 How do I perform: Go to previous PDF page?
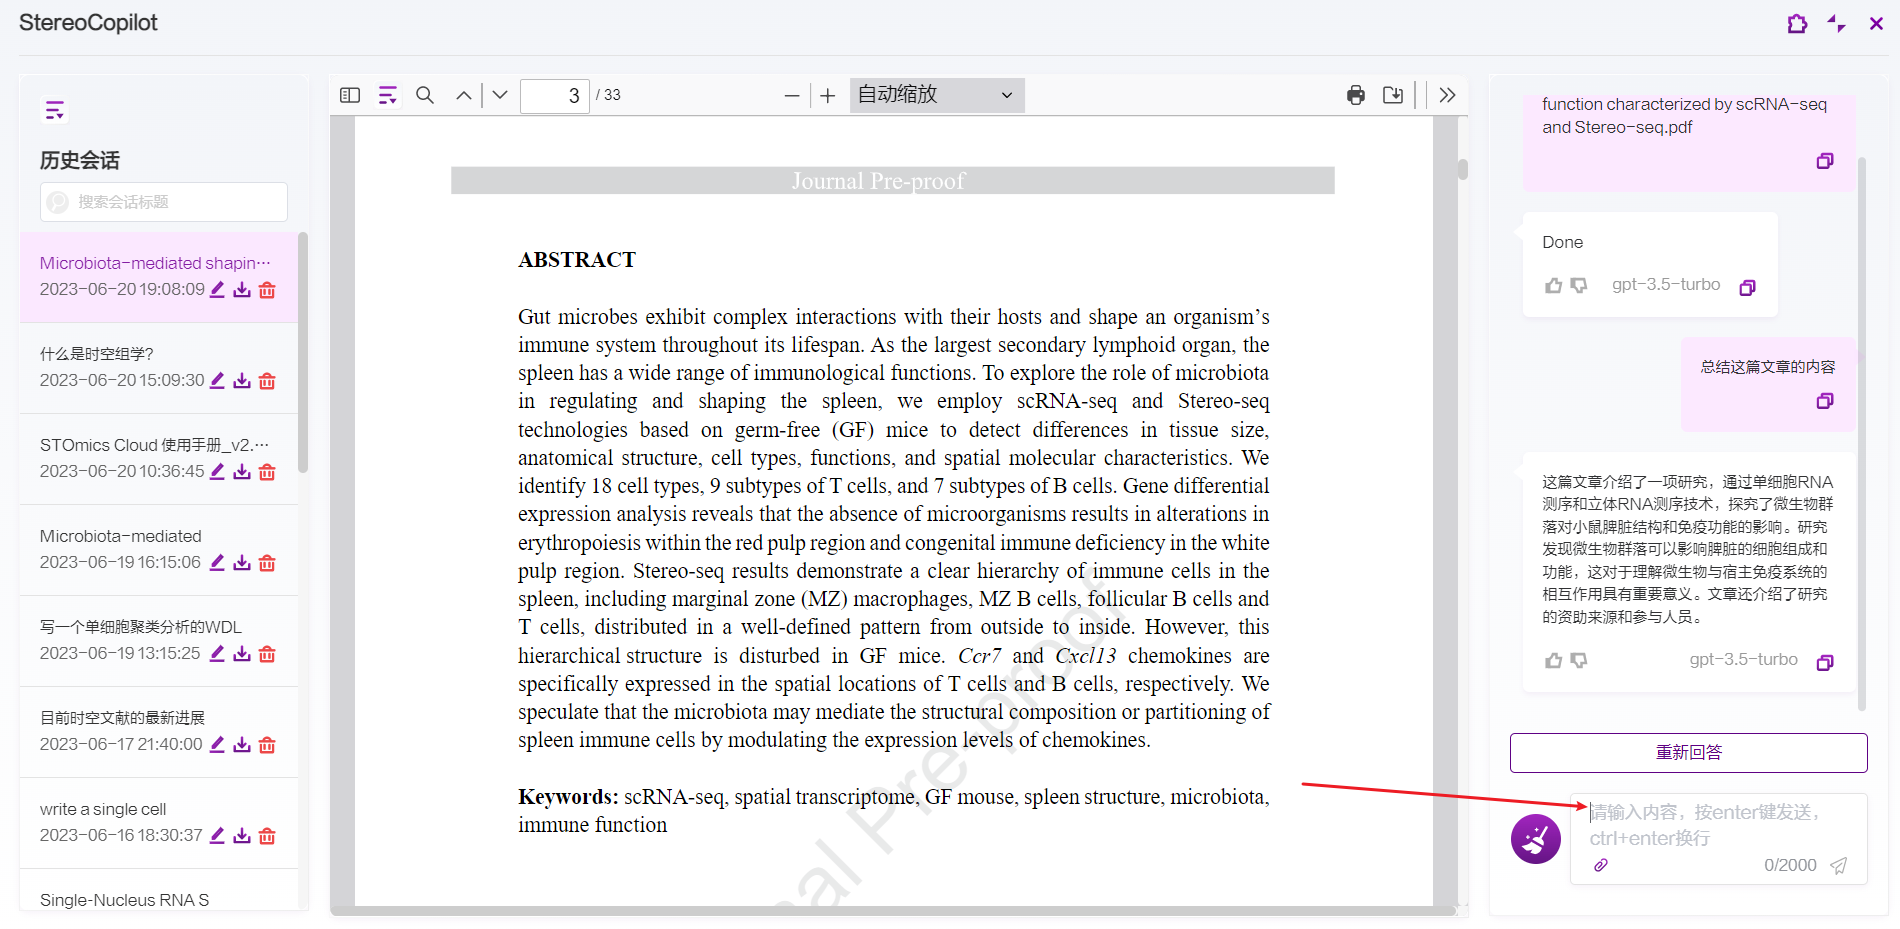464,95
